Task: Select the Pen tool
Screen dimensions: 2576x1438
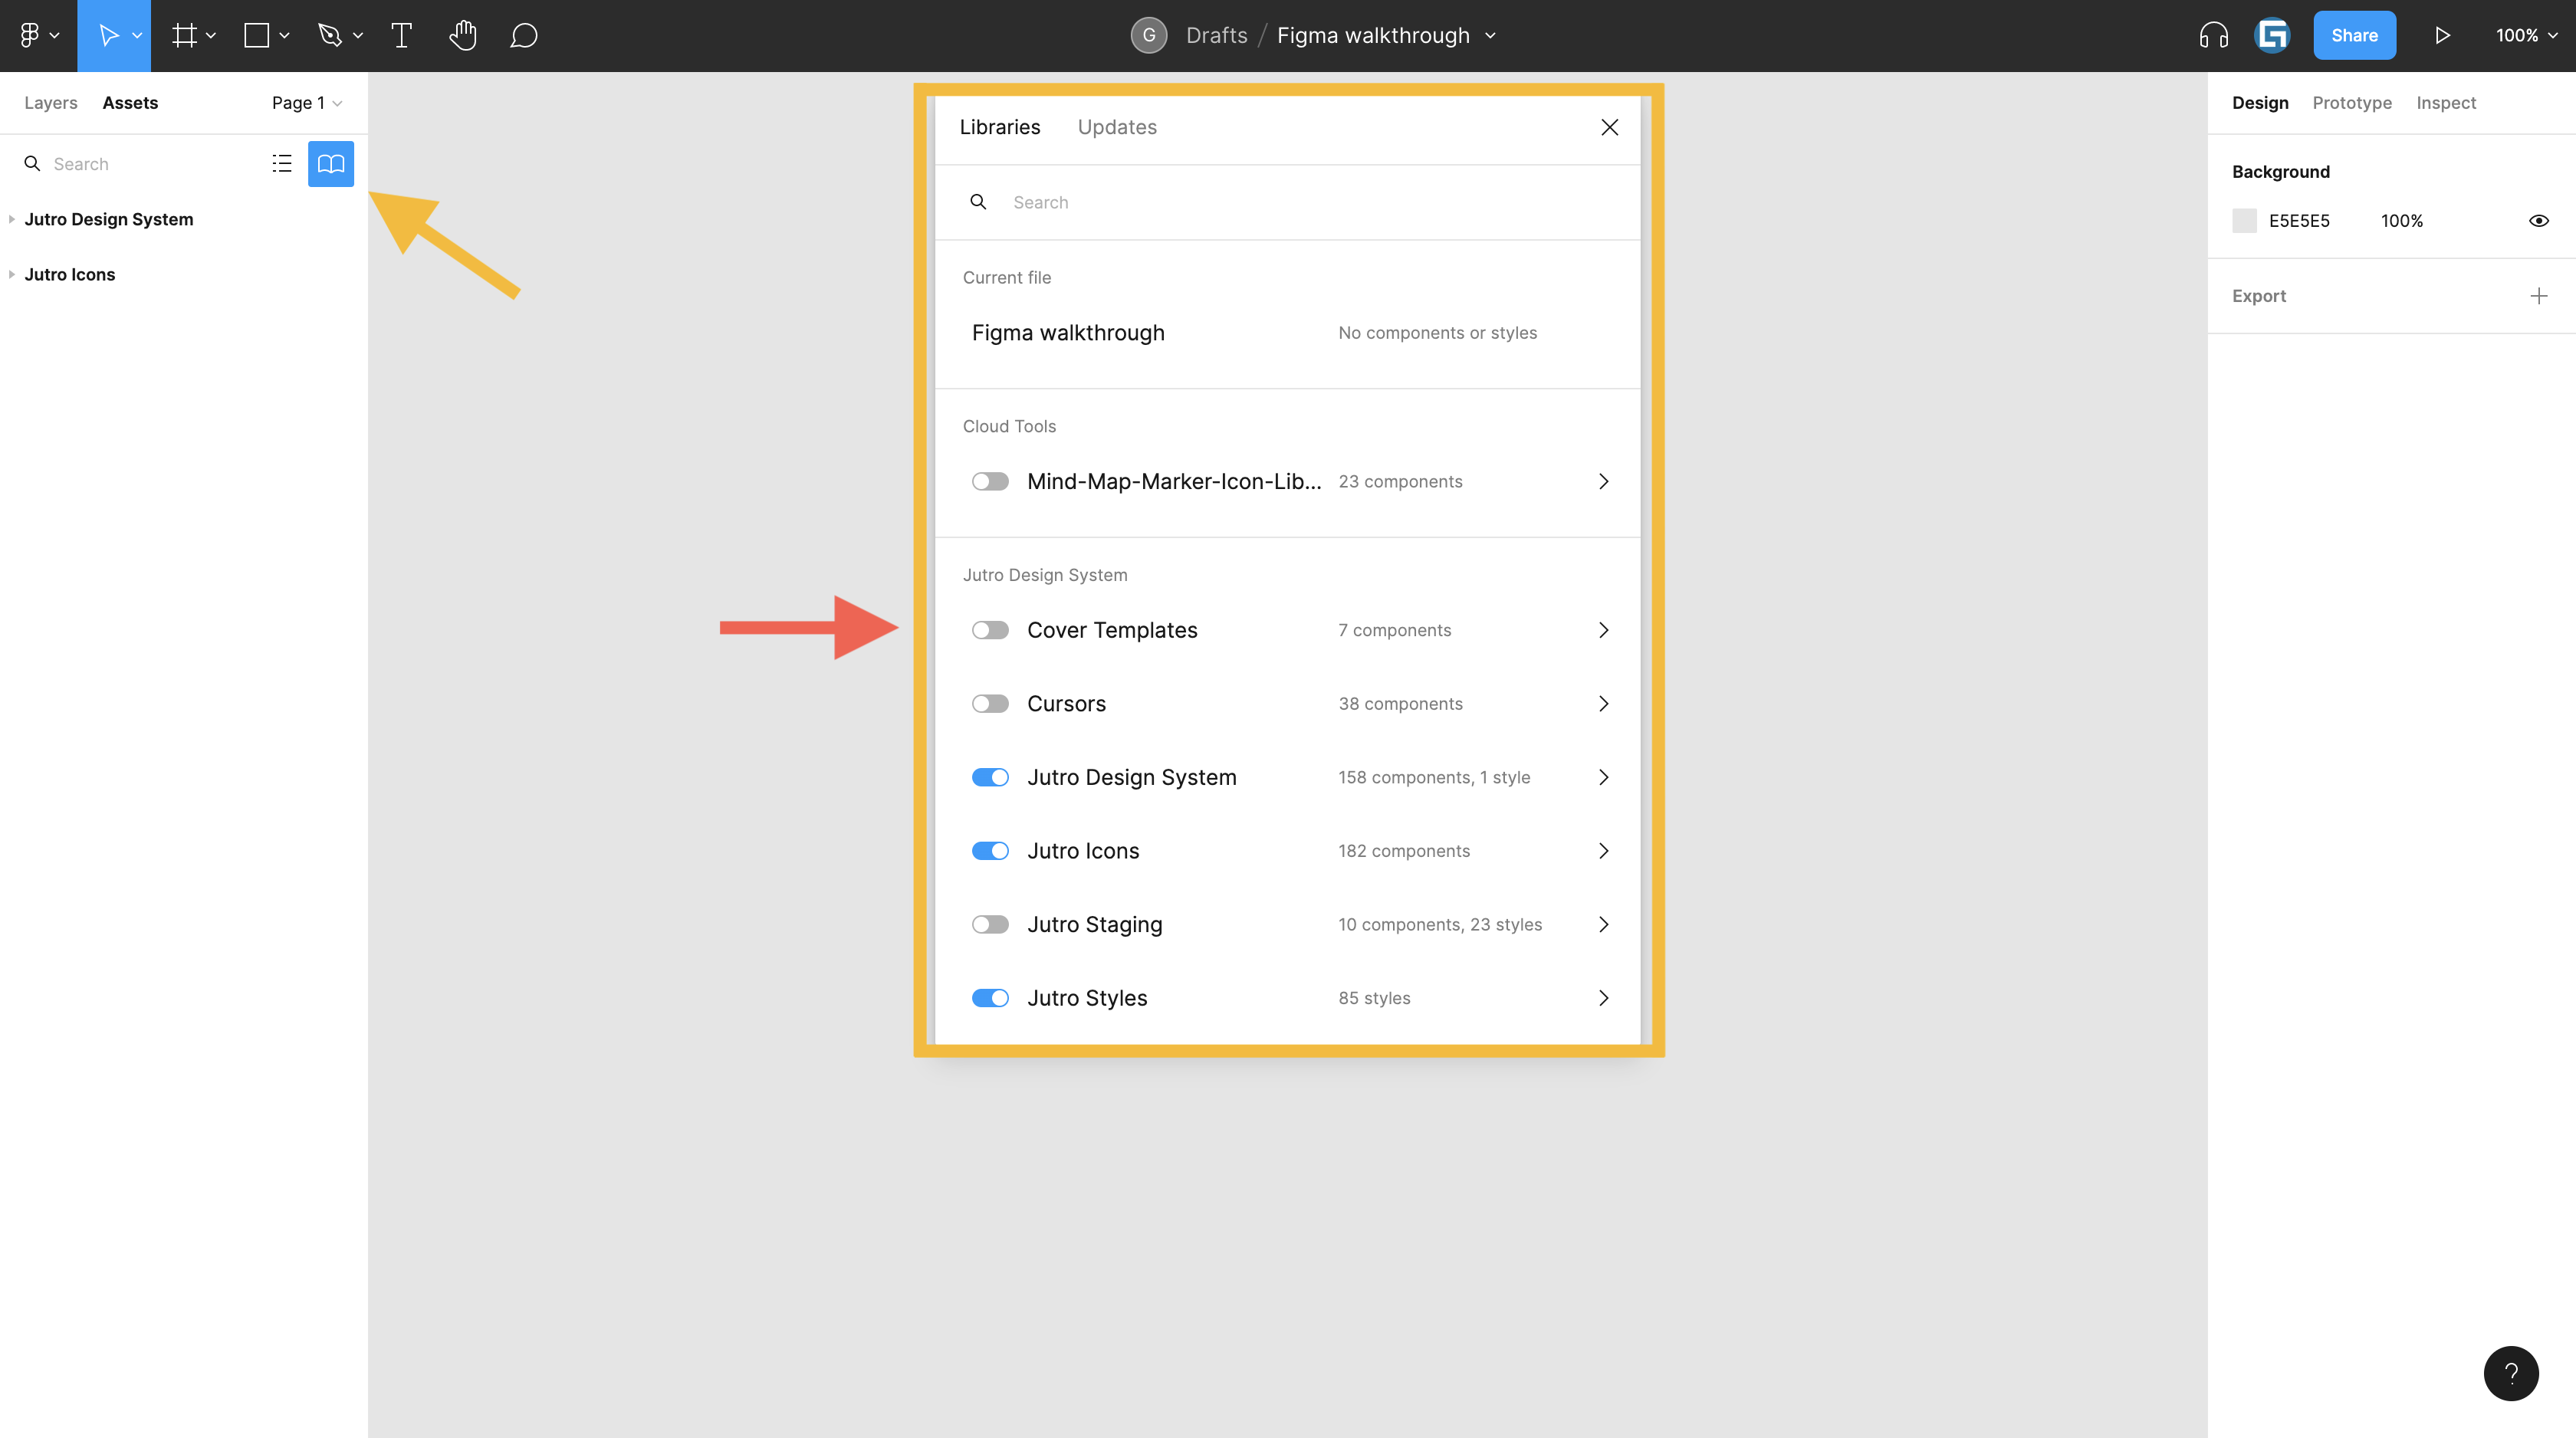Action: click(x=329, y=36)
